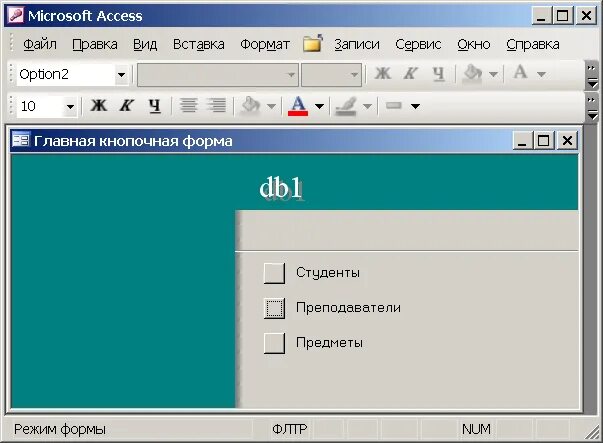This screenshot has width=603, height=443.
Task: Click the line color brush icon
Action: coord(346,105)
